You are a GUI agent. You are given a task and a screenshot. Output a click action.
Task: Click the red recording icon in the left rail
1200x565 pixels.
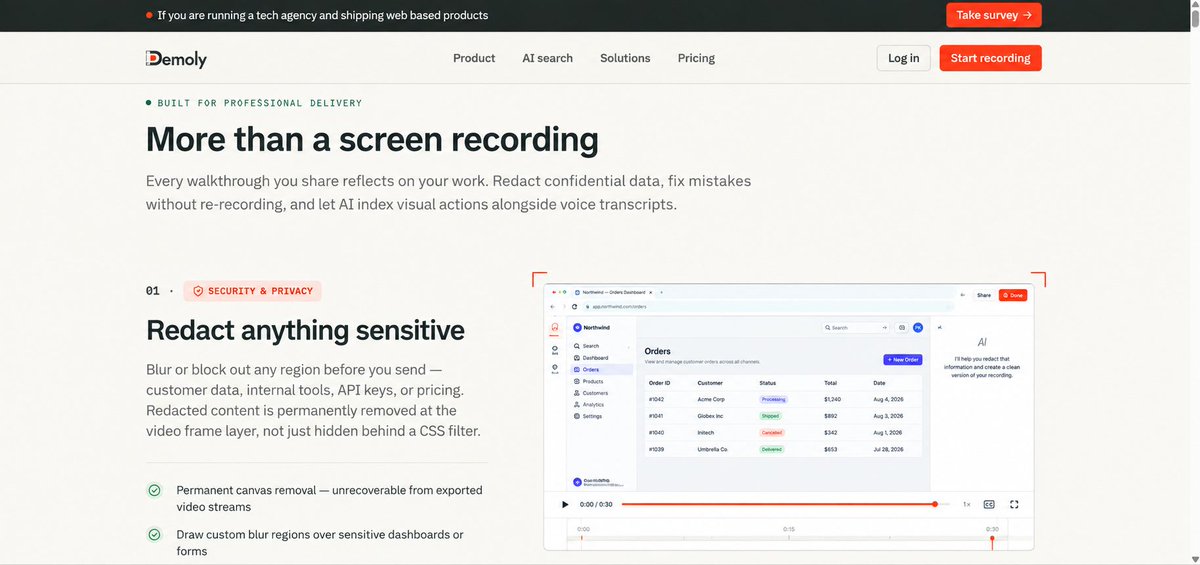pyautogui.click(x=555, y=328)
